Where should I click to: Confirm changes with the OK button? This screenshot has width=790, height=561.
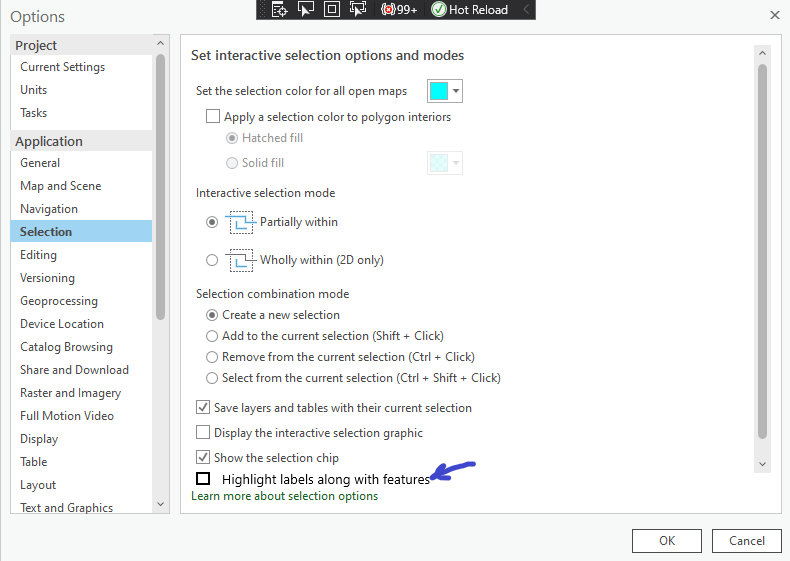[667, 541]
